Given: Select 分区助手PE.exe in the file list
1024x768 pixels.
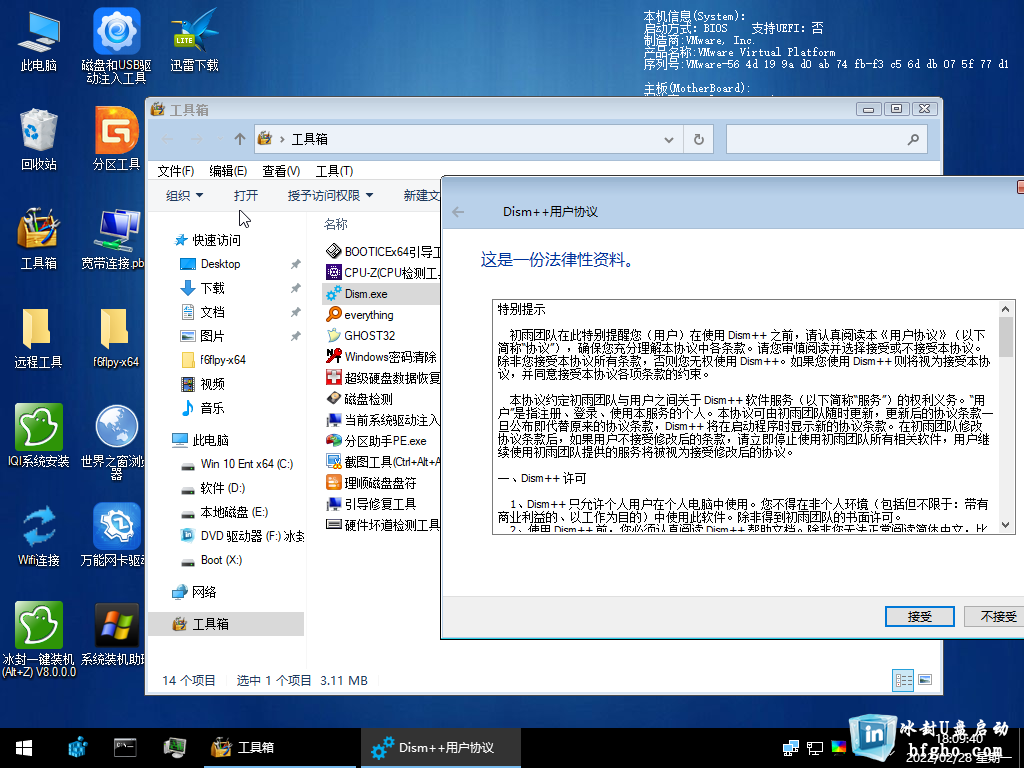Looking at the screenshot, I should pyautogui.click(x=376, y=441).
